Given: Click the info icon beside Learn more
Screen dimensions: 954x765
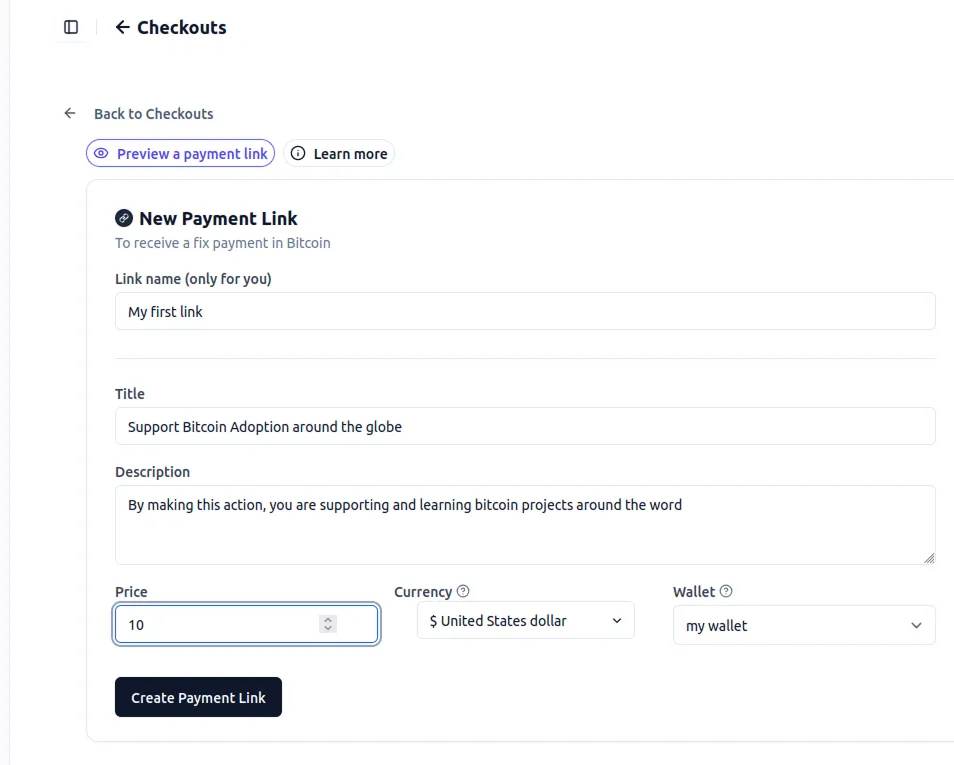Looking at the screenshot, I should pos(297,153).
